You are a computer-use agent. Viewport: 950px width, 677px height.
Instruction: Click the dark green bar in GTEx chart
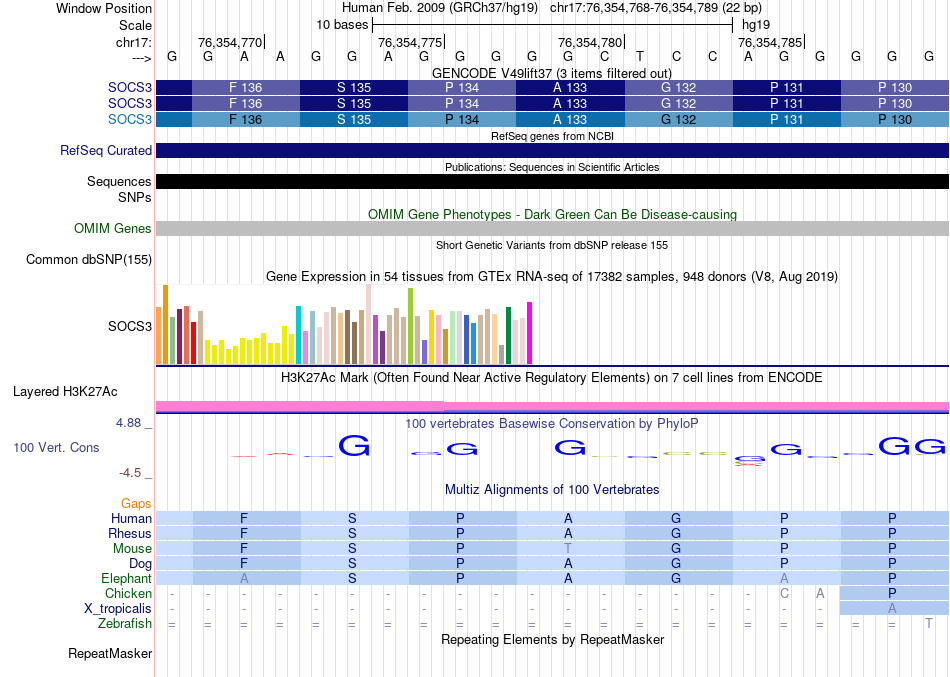pyautogui.click(x=508, y=335)
